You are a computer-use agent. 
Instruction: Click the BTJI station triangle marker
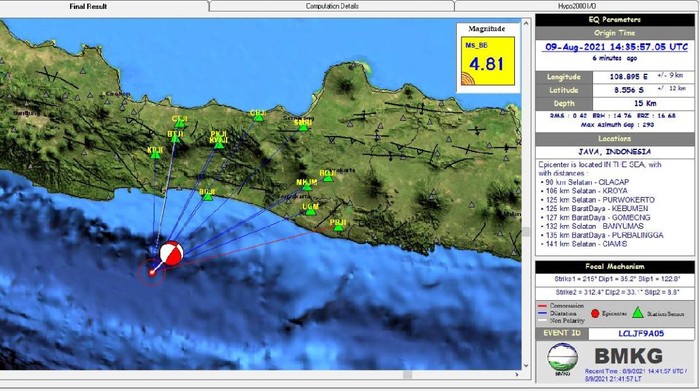[175, 139]
